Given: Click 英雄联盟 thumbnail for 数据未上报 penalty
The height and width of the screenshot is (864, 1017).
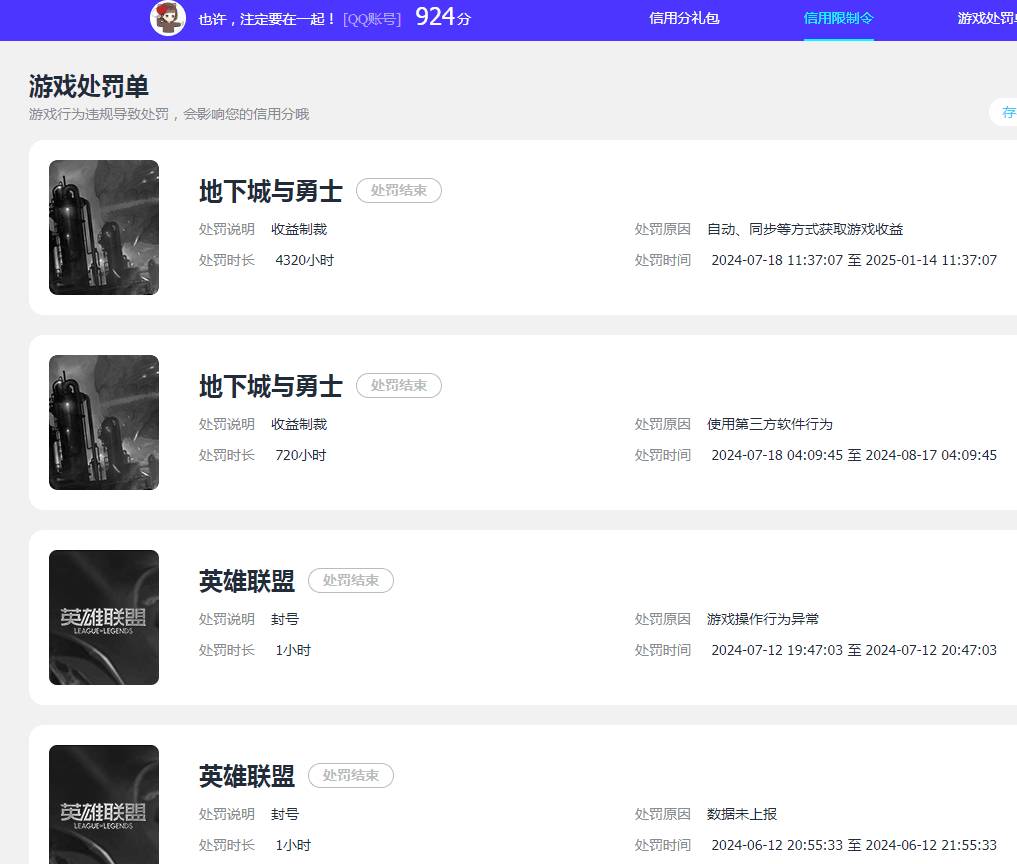Looking at the screenshot, I should pos(104,805).
